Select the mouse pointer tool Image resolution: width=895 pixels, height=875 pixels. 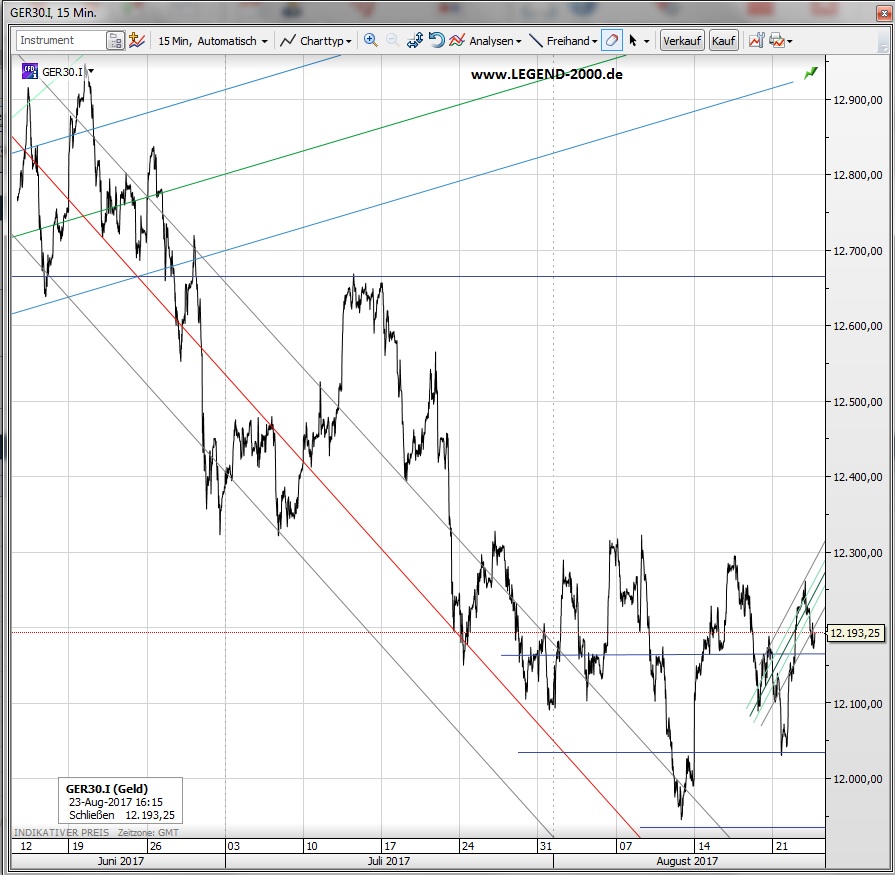click(634, 41)
